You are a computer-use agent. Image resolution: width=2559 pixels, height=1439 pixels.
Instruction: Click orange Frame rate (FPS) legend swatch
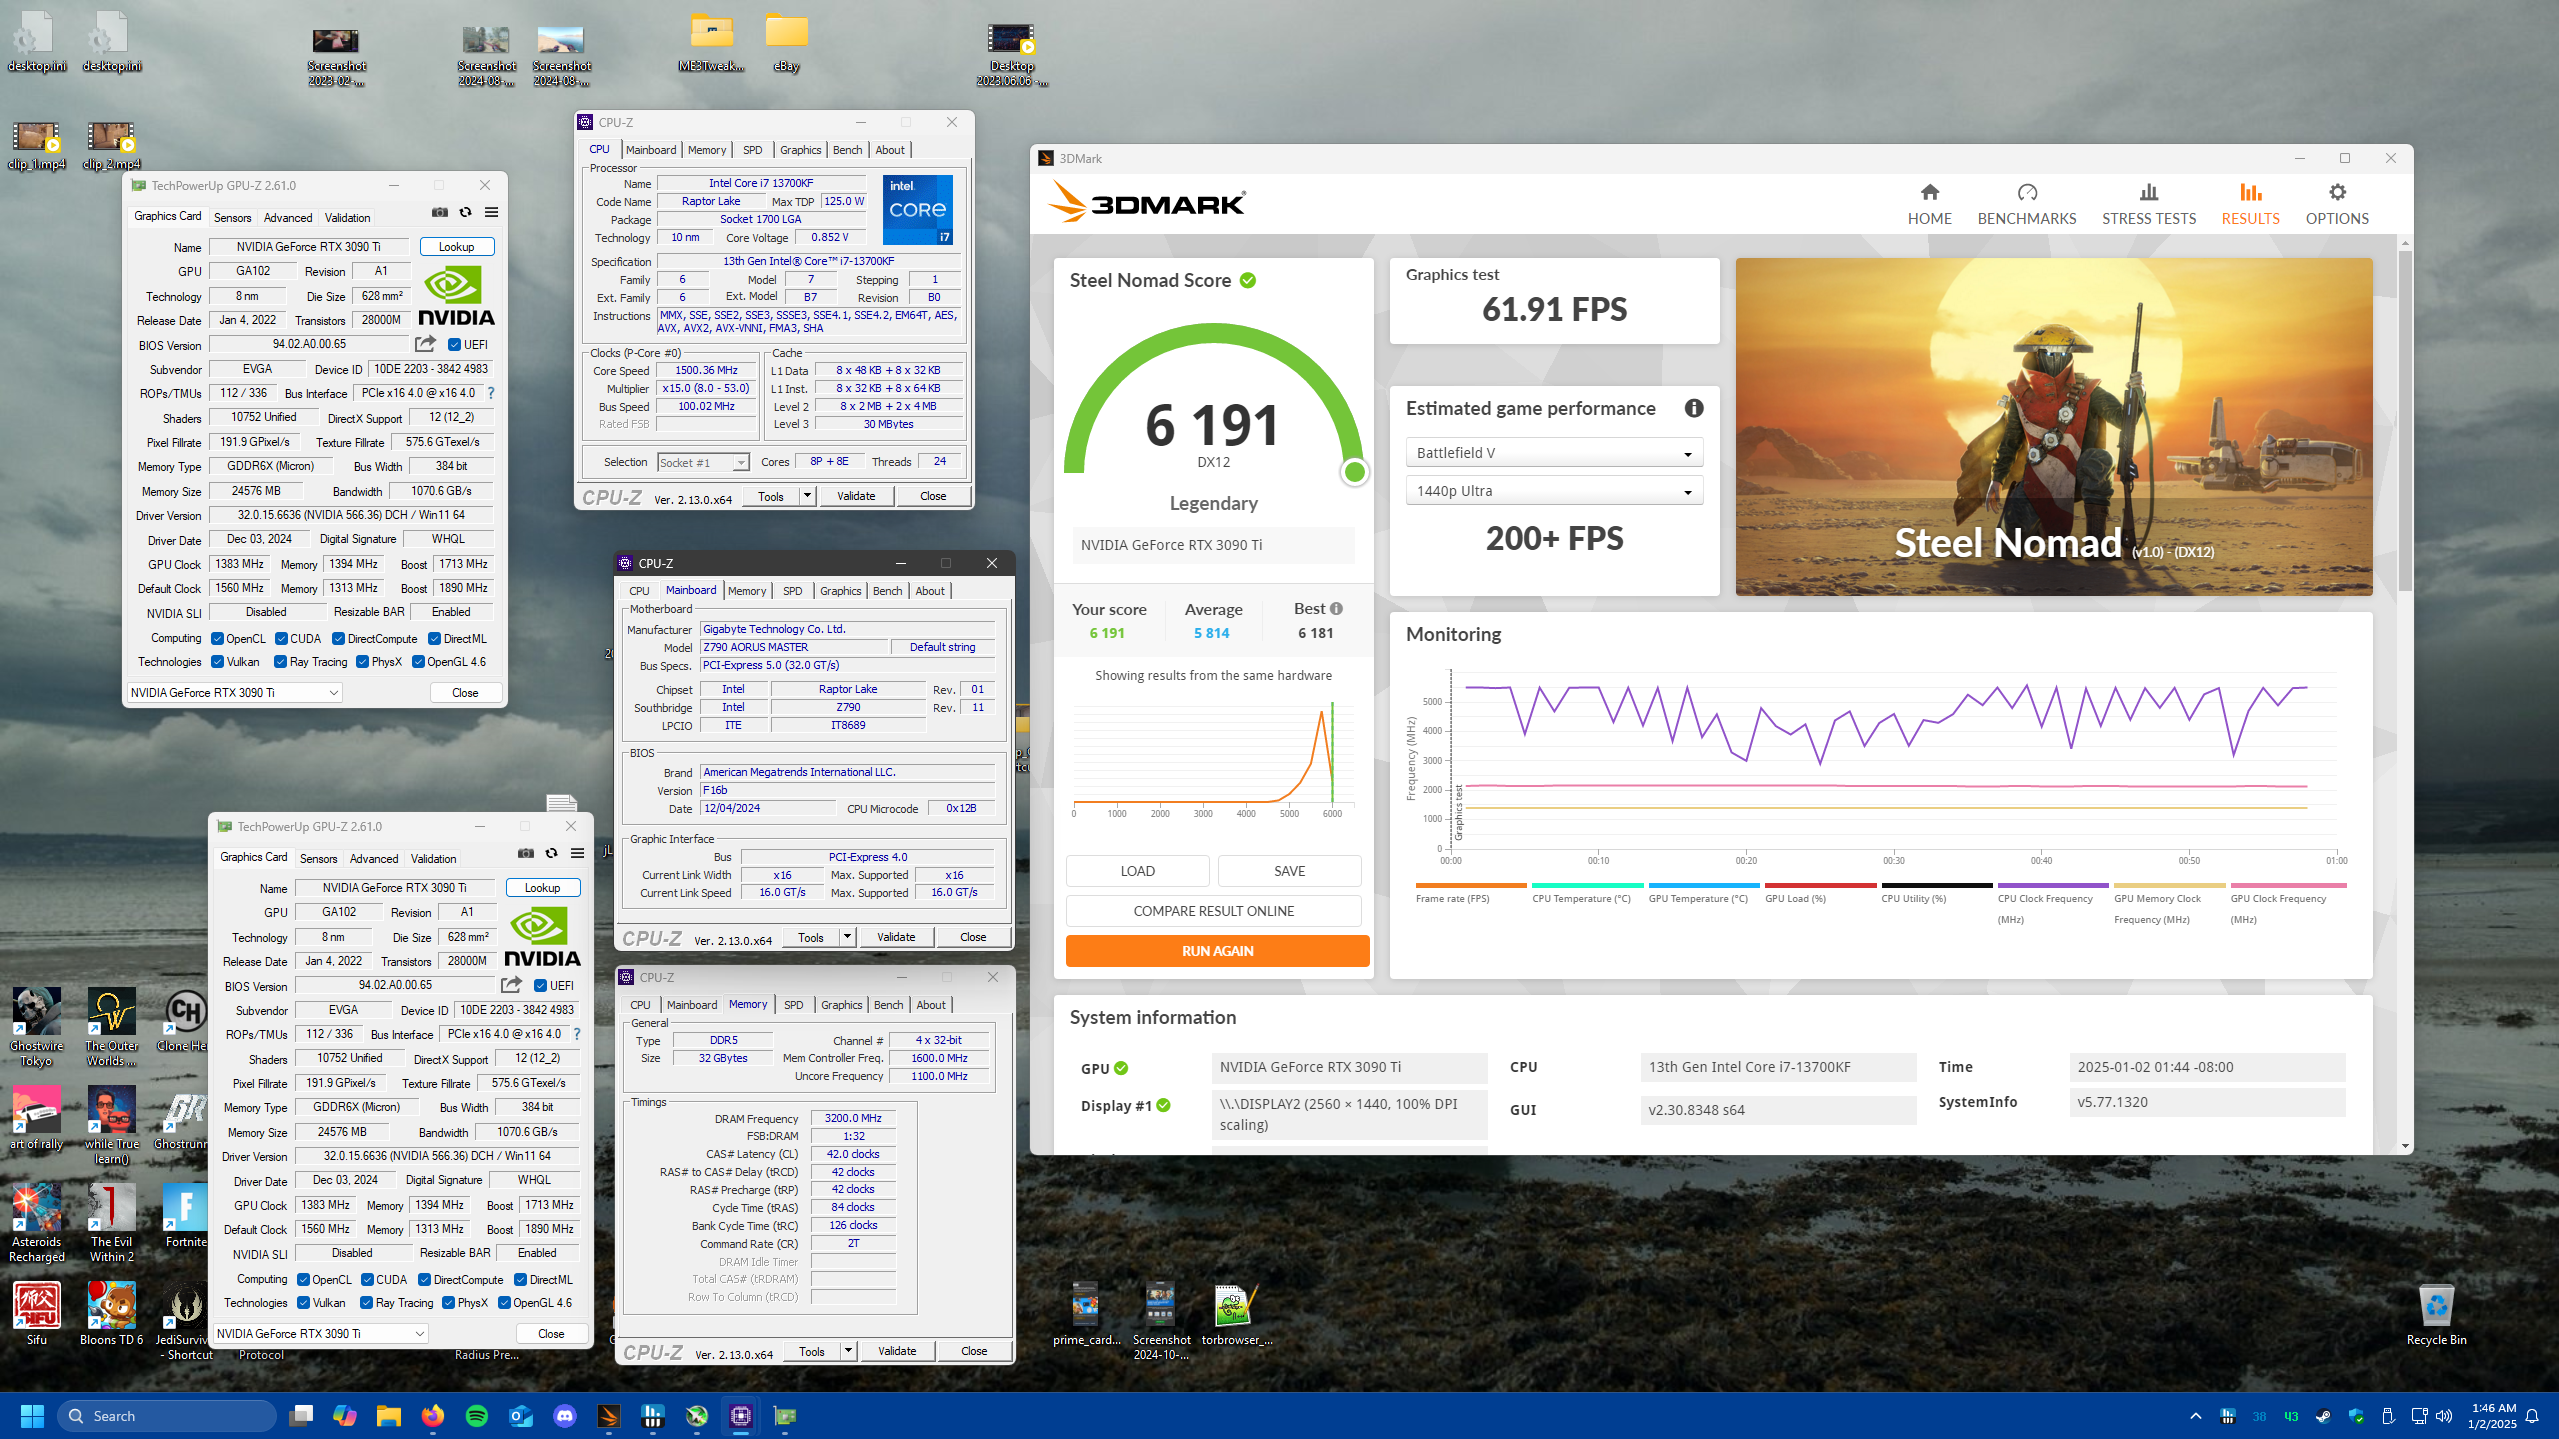tap(1471, 886)
